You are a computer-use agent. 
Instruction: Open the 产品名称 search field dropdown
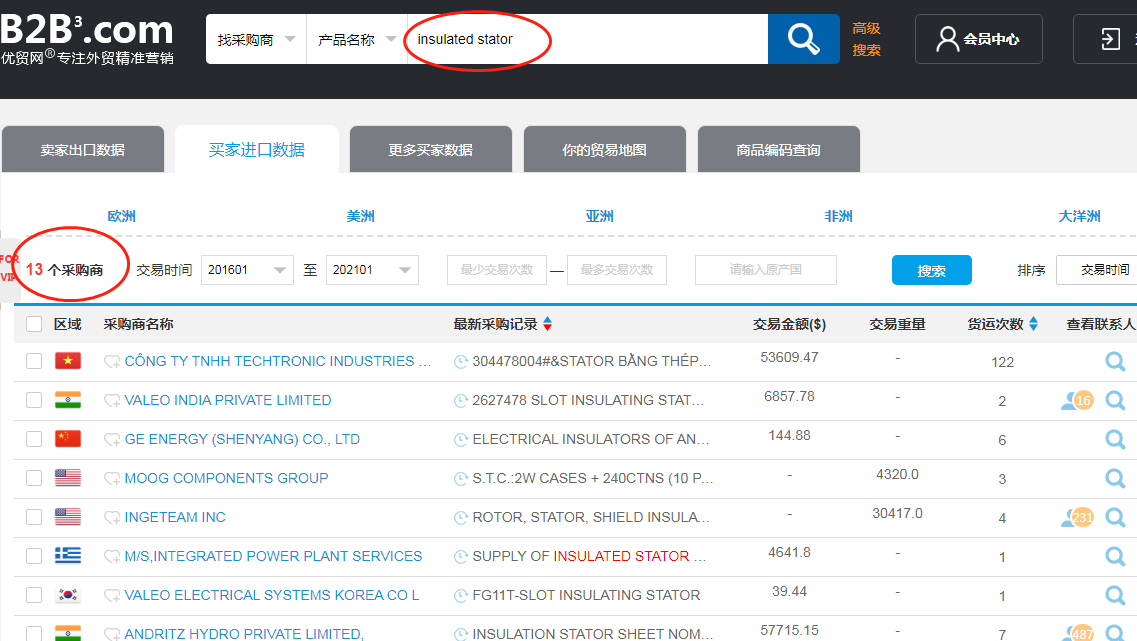[357, 39]
